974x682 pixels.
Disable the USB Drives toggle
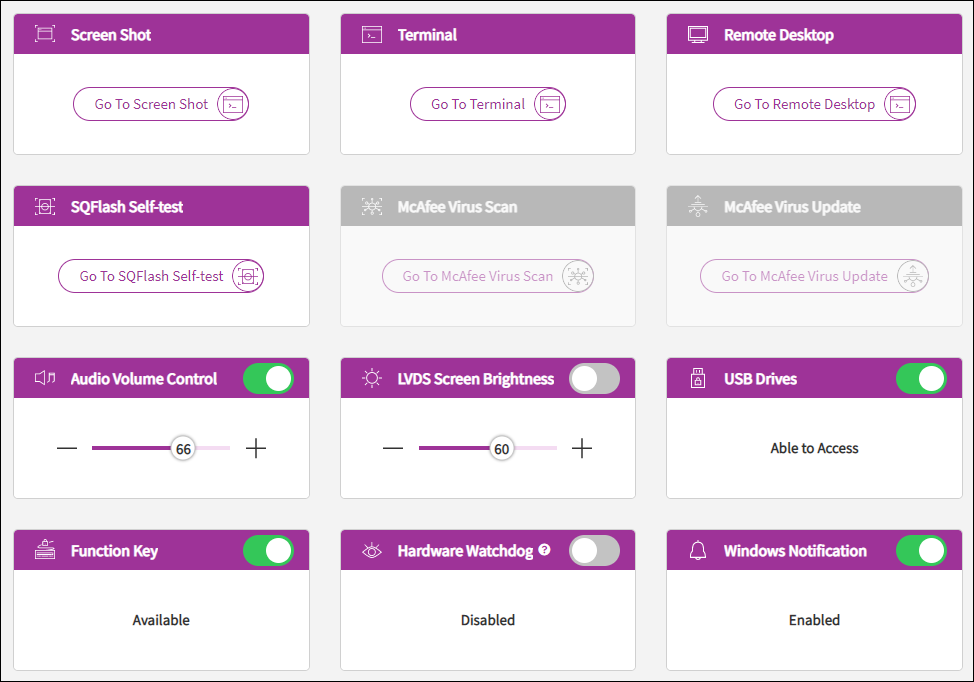(x=920, y=379)
